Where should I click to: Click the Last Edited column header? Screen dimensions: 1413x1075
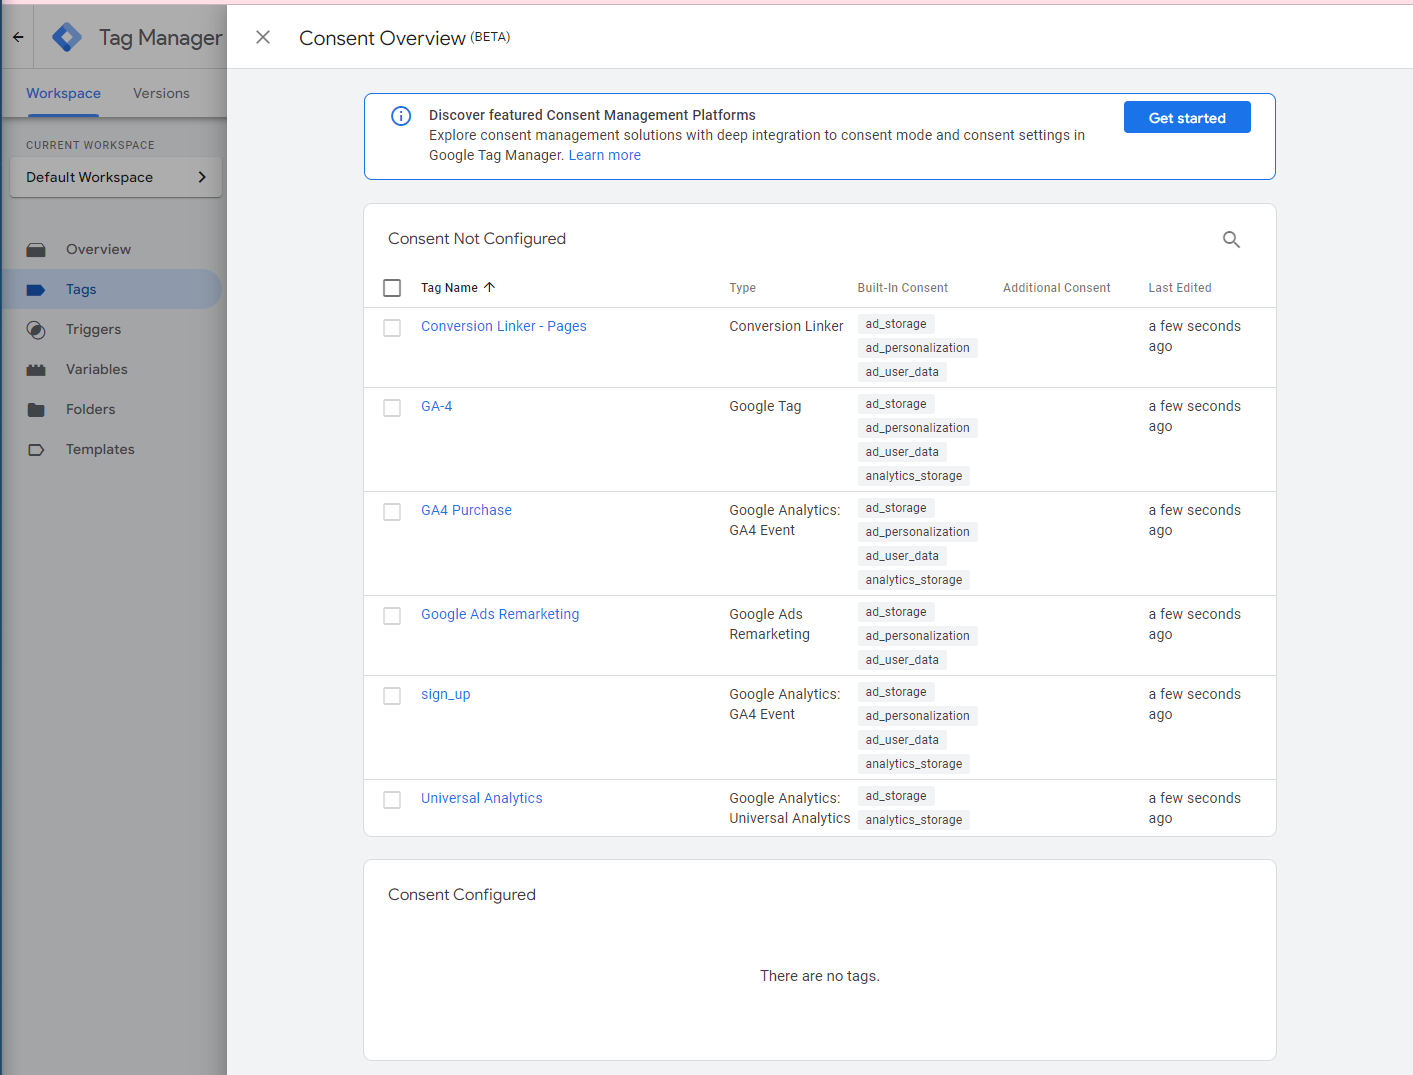(1179, 288)
